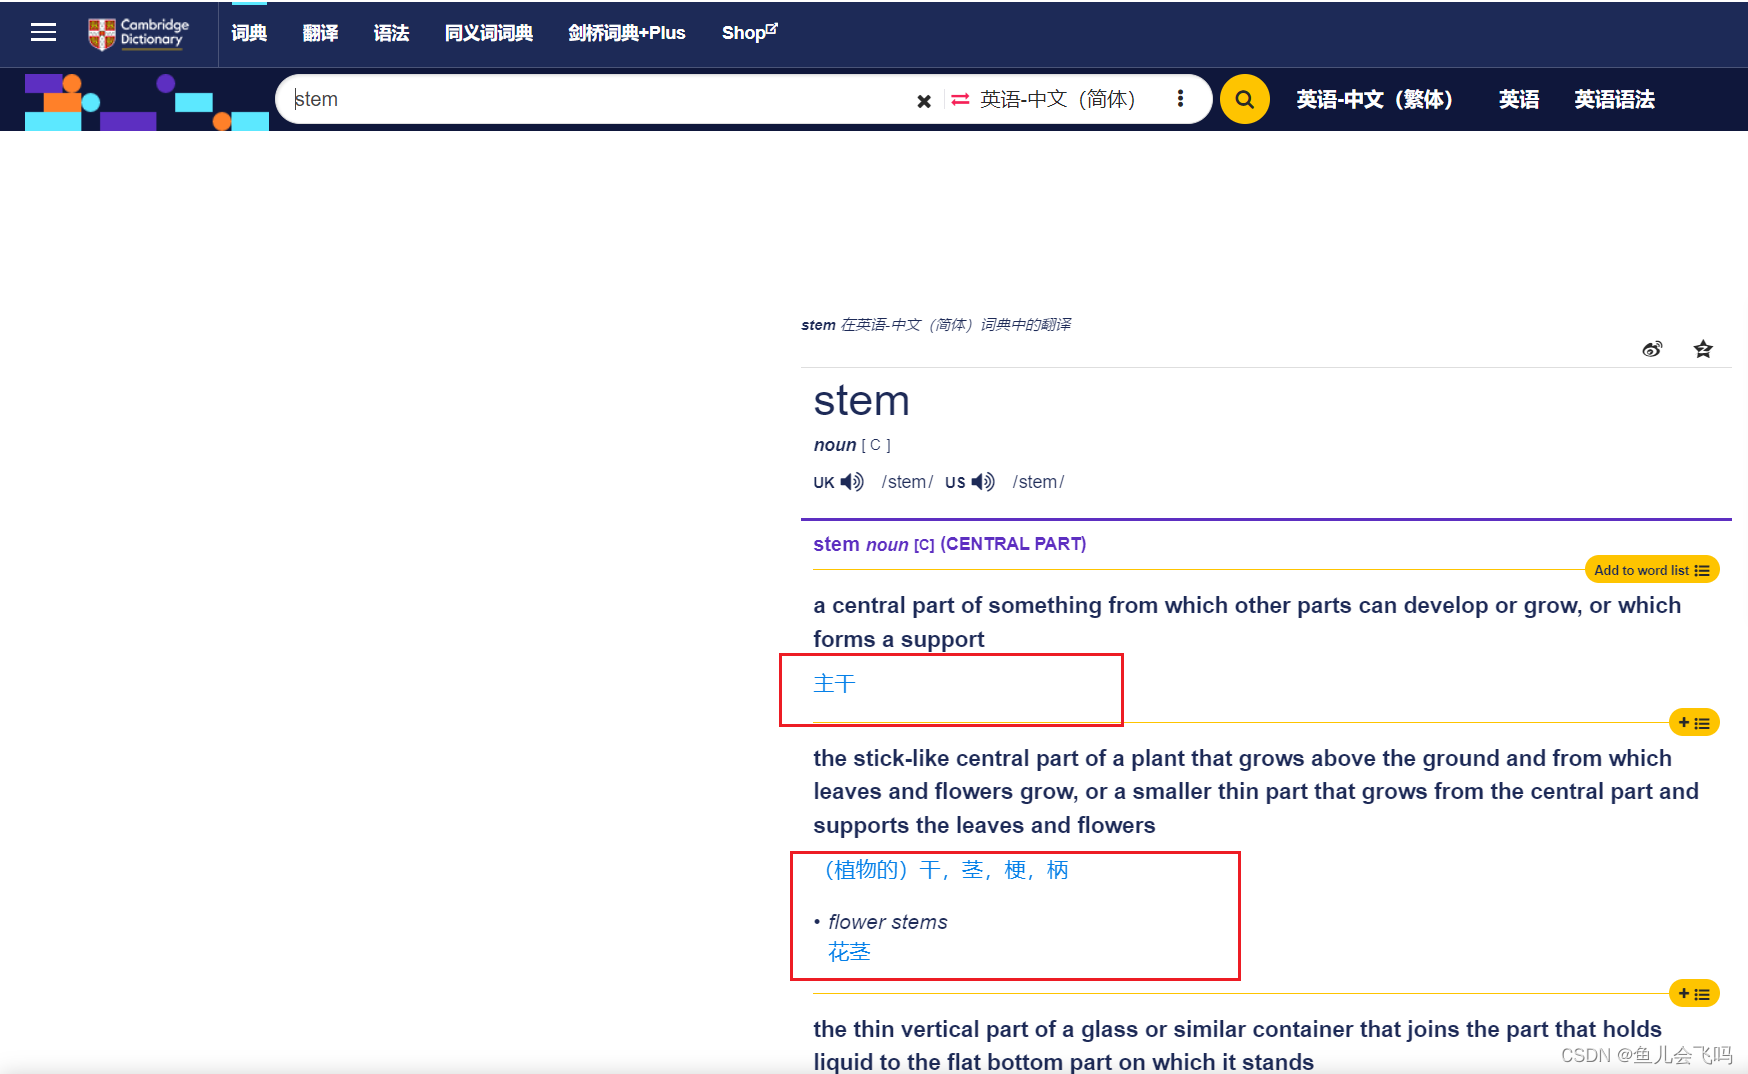
Task: Open the three-dot search options menu
Action: click(x=1180, y=99)
